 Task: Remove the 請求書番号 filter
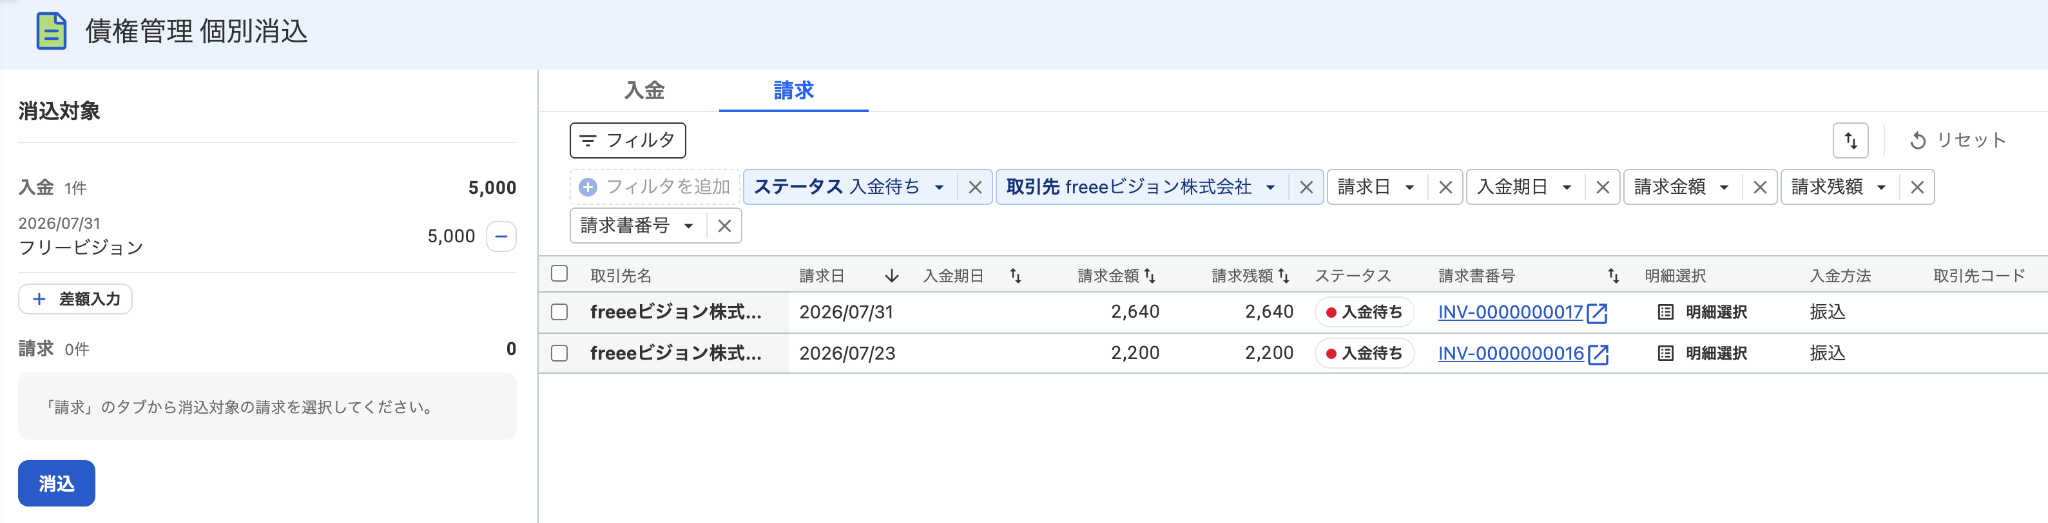[x=724, y=226]
